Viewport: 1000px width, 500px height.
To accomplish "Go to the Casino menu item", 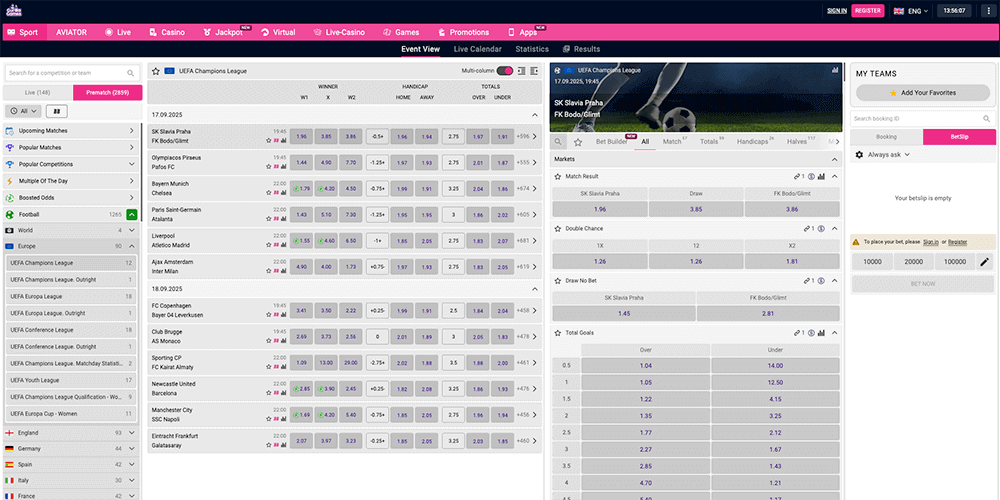I will [x=167, y=32].
